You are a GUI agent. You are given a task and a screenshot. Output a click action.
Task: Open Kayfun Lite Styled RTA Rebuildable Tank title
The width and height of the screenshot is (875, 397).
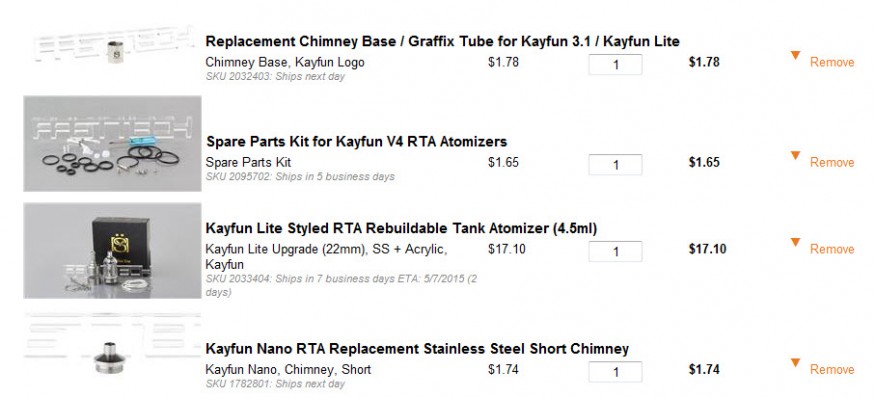401,228
